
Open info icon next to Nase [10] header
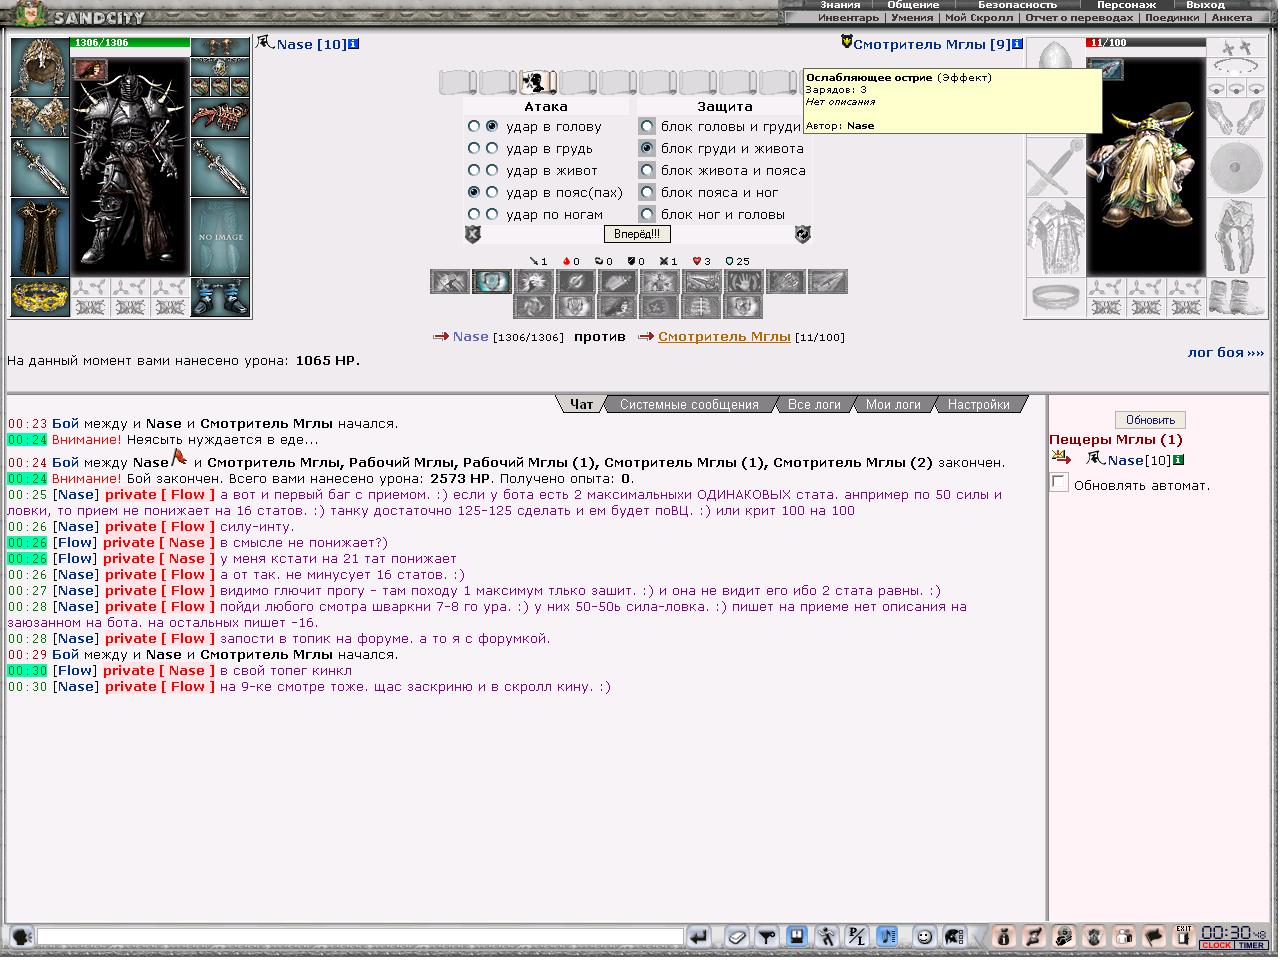pyautogui.click(x=354, y=44)
